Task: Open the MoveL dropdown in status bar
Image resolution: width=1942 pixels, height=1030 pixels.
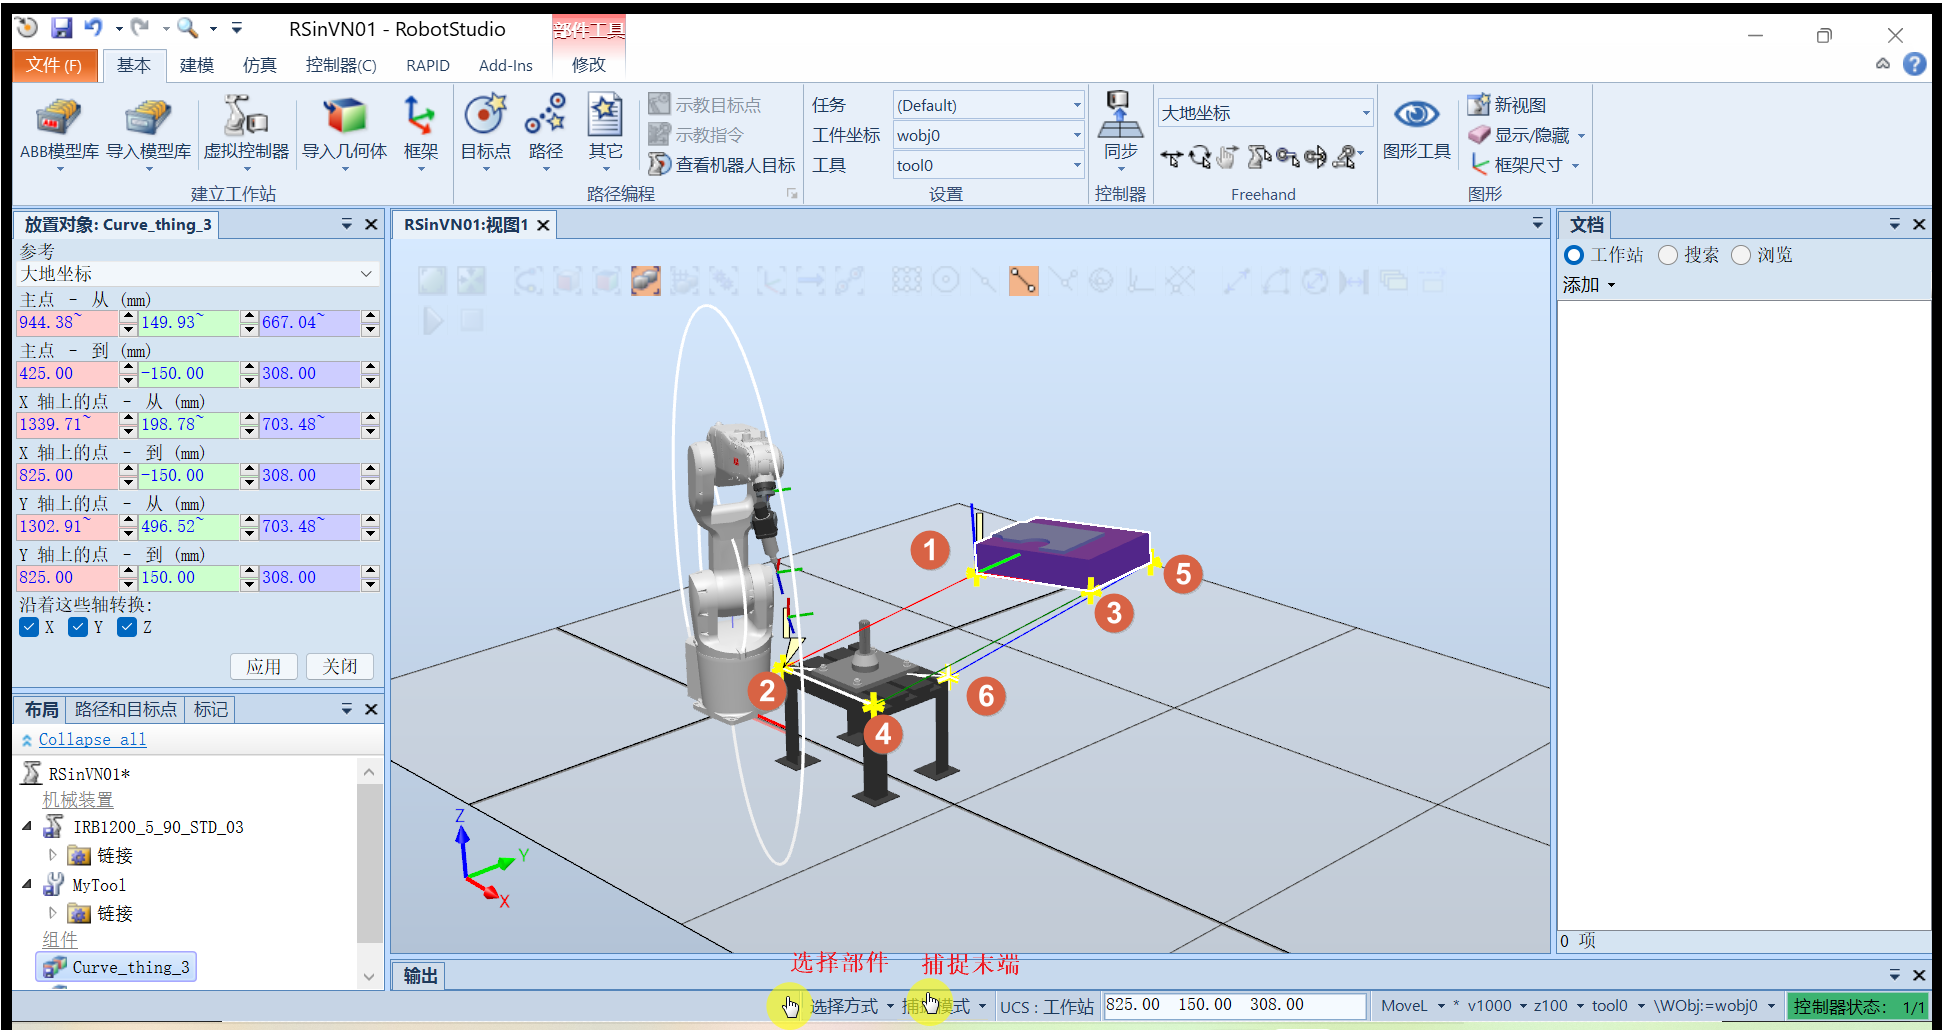Action: [1413, 1005]
